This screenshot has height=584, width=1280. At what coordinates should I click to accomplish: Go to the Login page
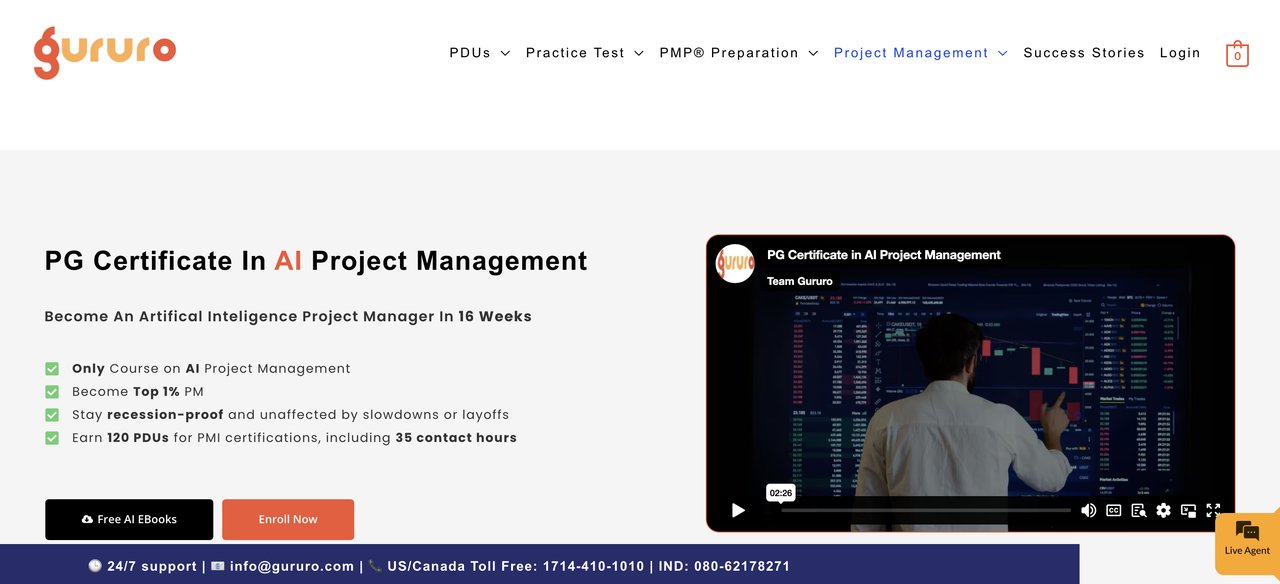(x=1180, y=53)
